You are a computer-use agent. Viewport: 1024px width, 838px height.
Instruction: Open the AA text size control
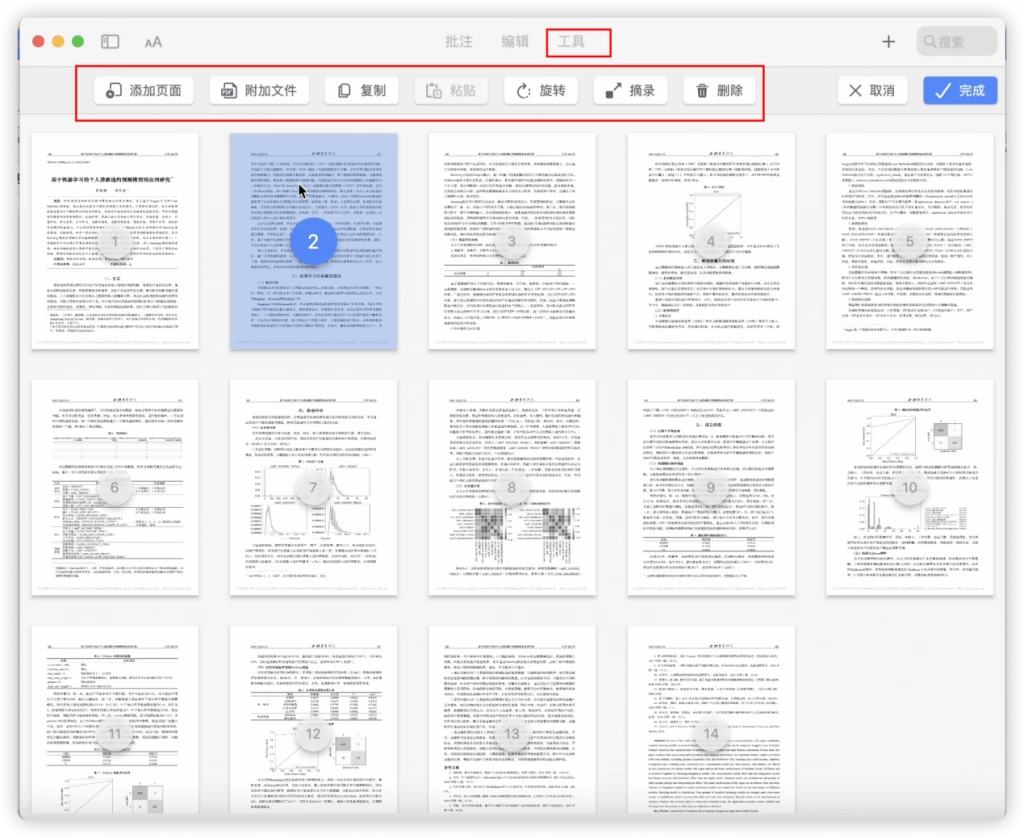pos(153,42)
